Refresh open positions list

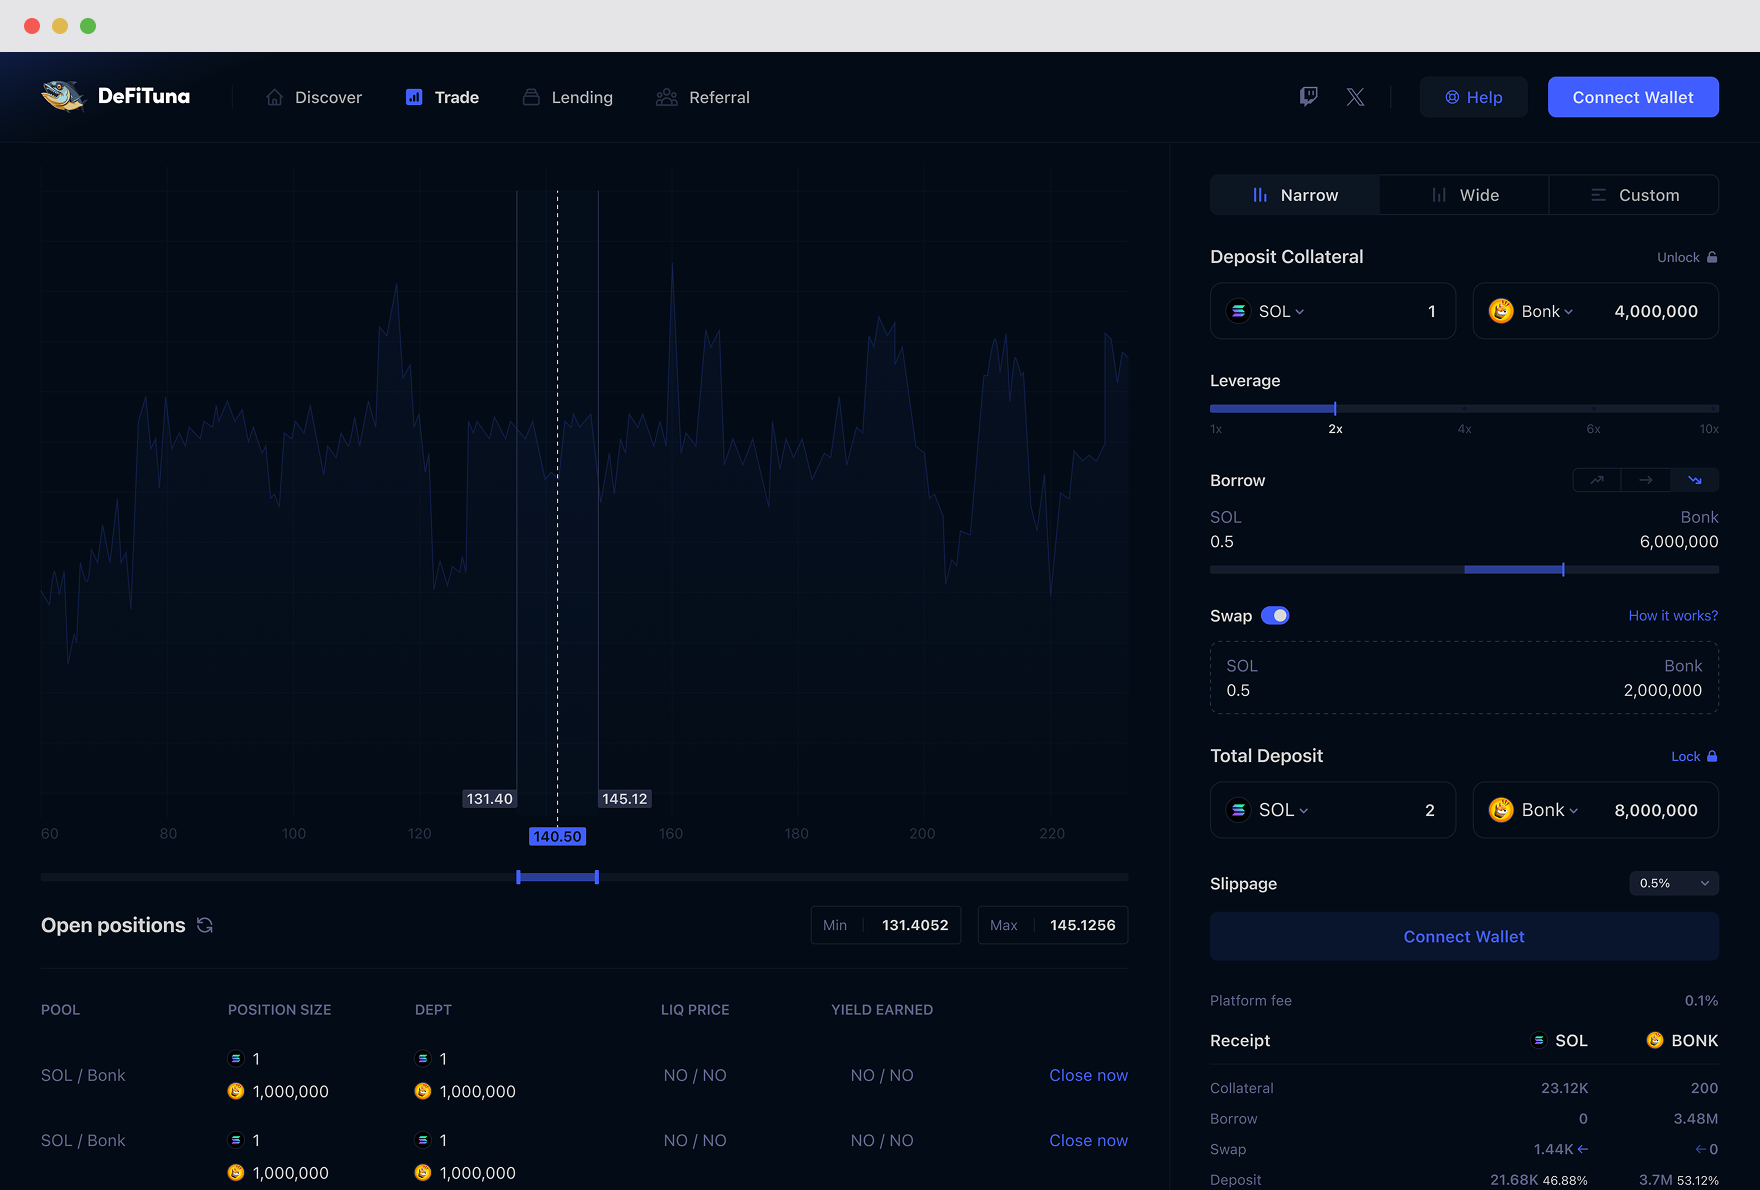click(x=205, y=925)
